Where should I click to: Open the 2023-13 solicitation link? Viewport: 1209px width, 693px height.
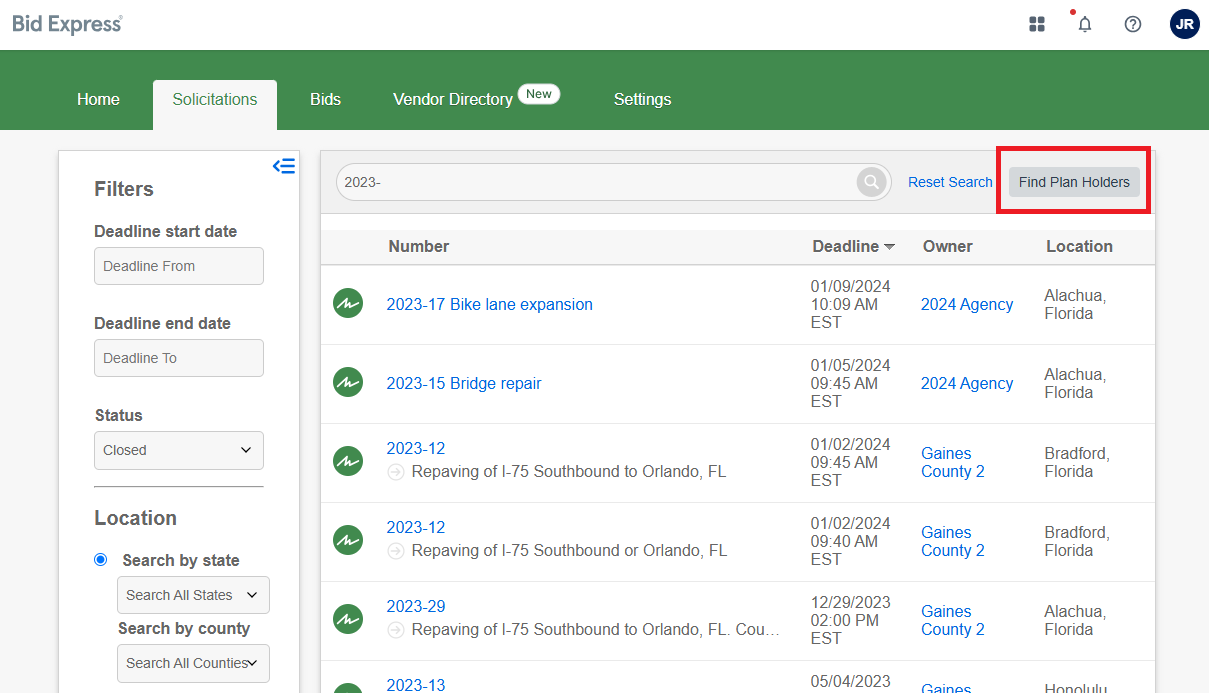[416, 685]
